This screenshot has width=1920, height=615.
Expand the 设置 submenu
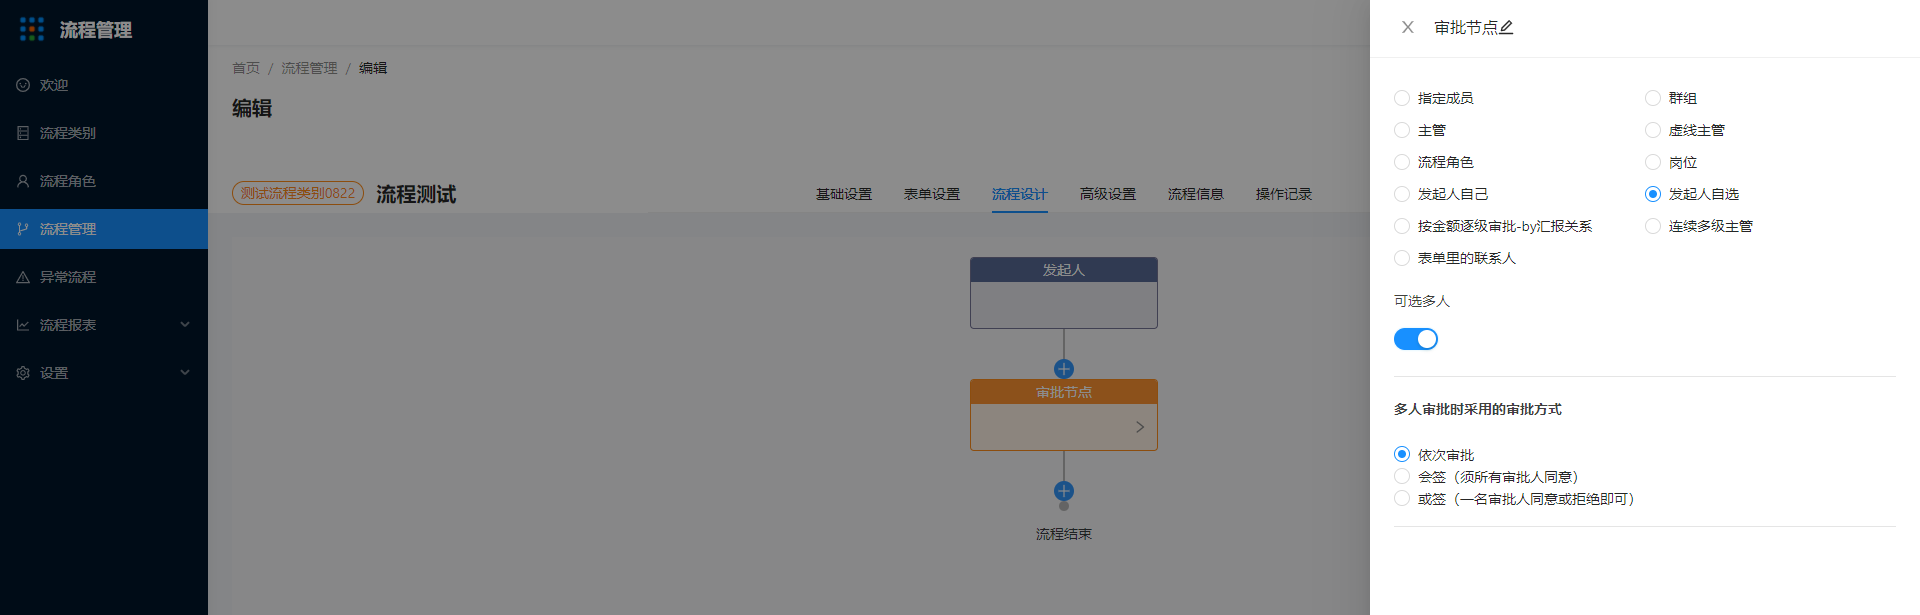click(185, 373)
